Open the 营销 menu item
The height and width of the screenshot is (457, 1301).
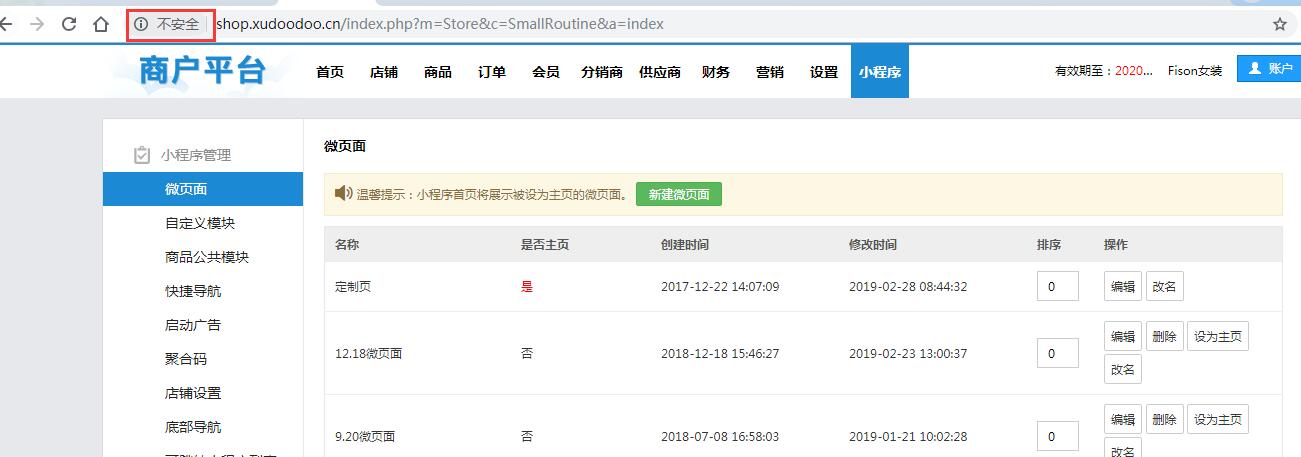click(x=769, y=72)
